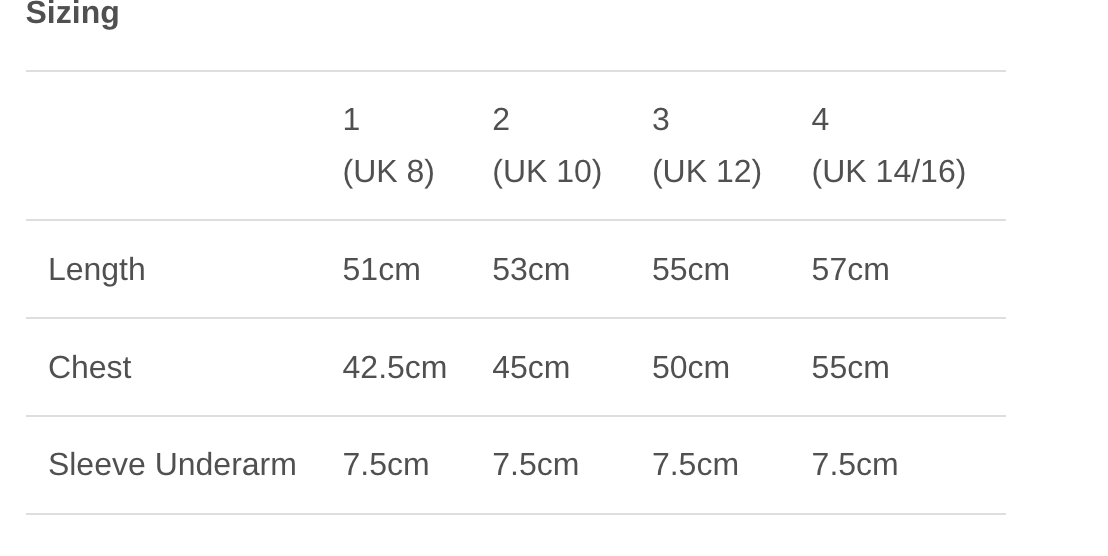Click 7.5cm sleeve value for size 2
Screen dimensions: 1108x556
535,465
